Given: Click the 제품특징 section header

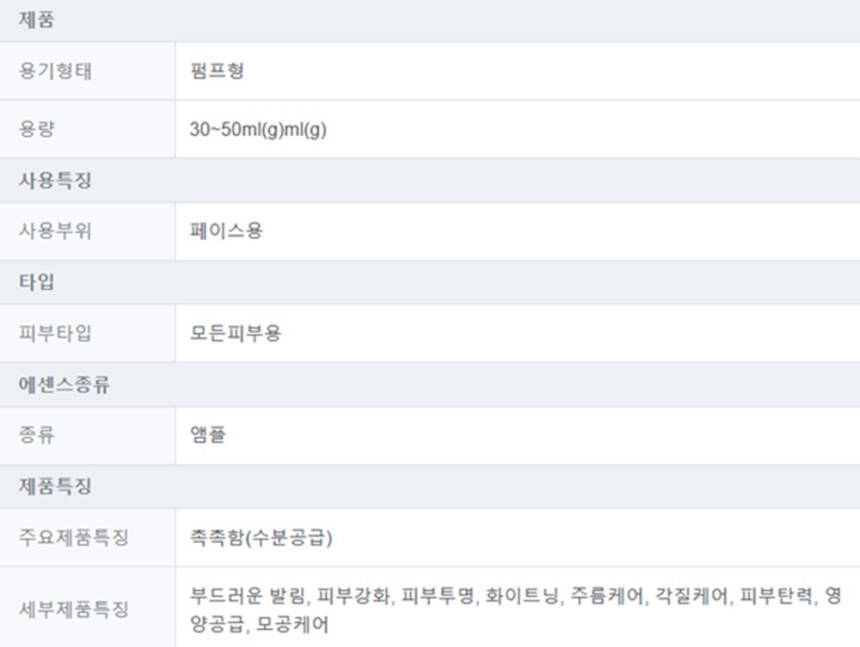Looking at the screenshot, I should 56,487.
